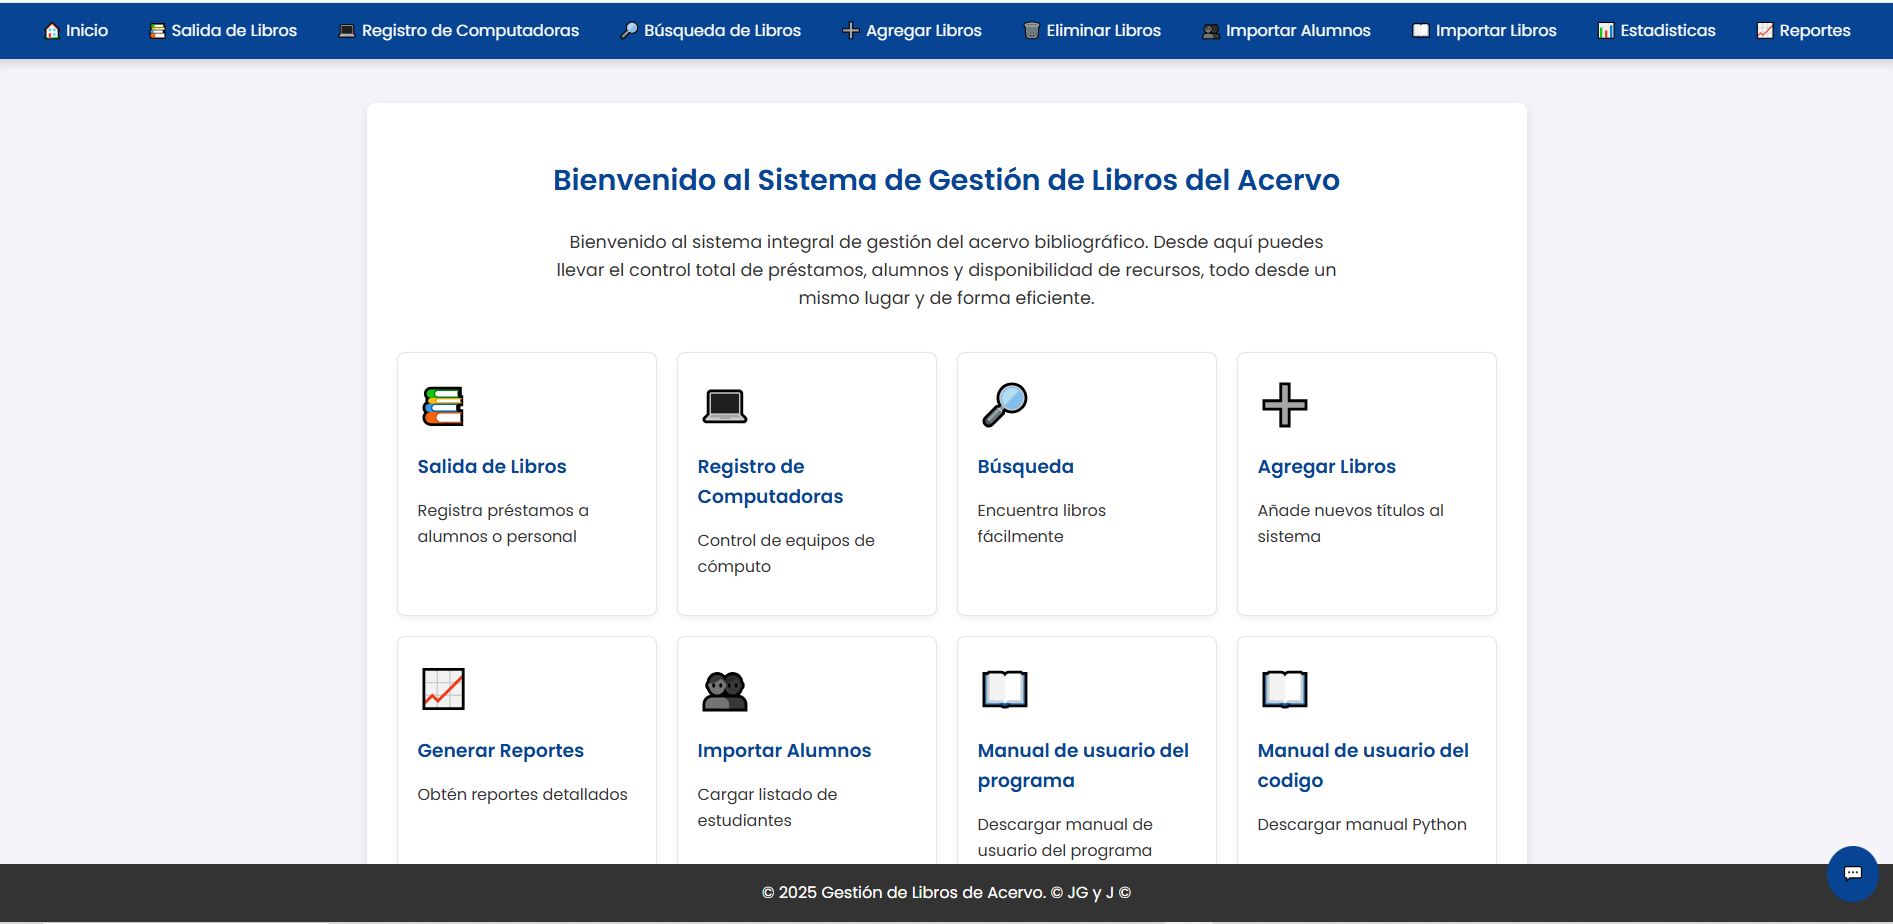
Task: Select Importar Libros in the navigation bar
Action: 1484,30
